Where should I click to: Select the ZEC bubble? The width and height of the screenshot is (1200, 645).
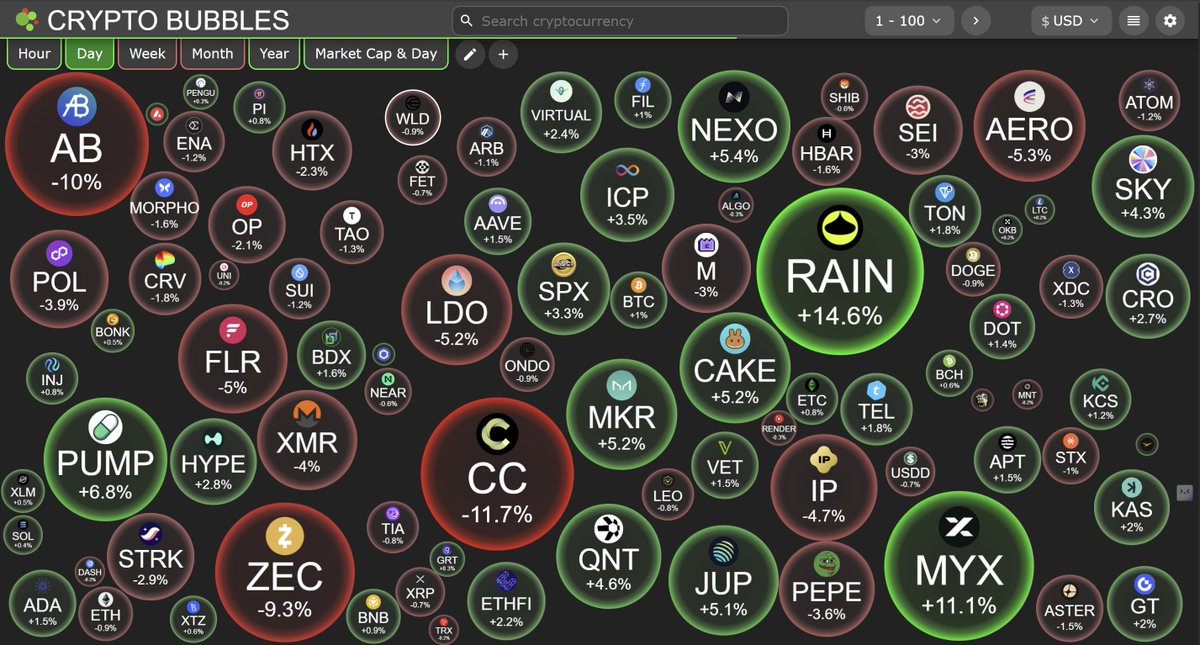[x=285, y=571]
